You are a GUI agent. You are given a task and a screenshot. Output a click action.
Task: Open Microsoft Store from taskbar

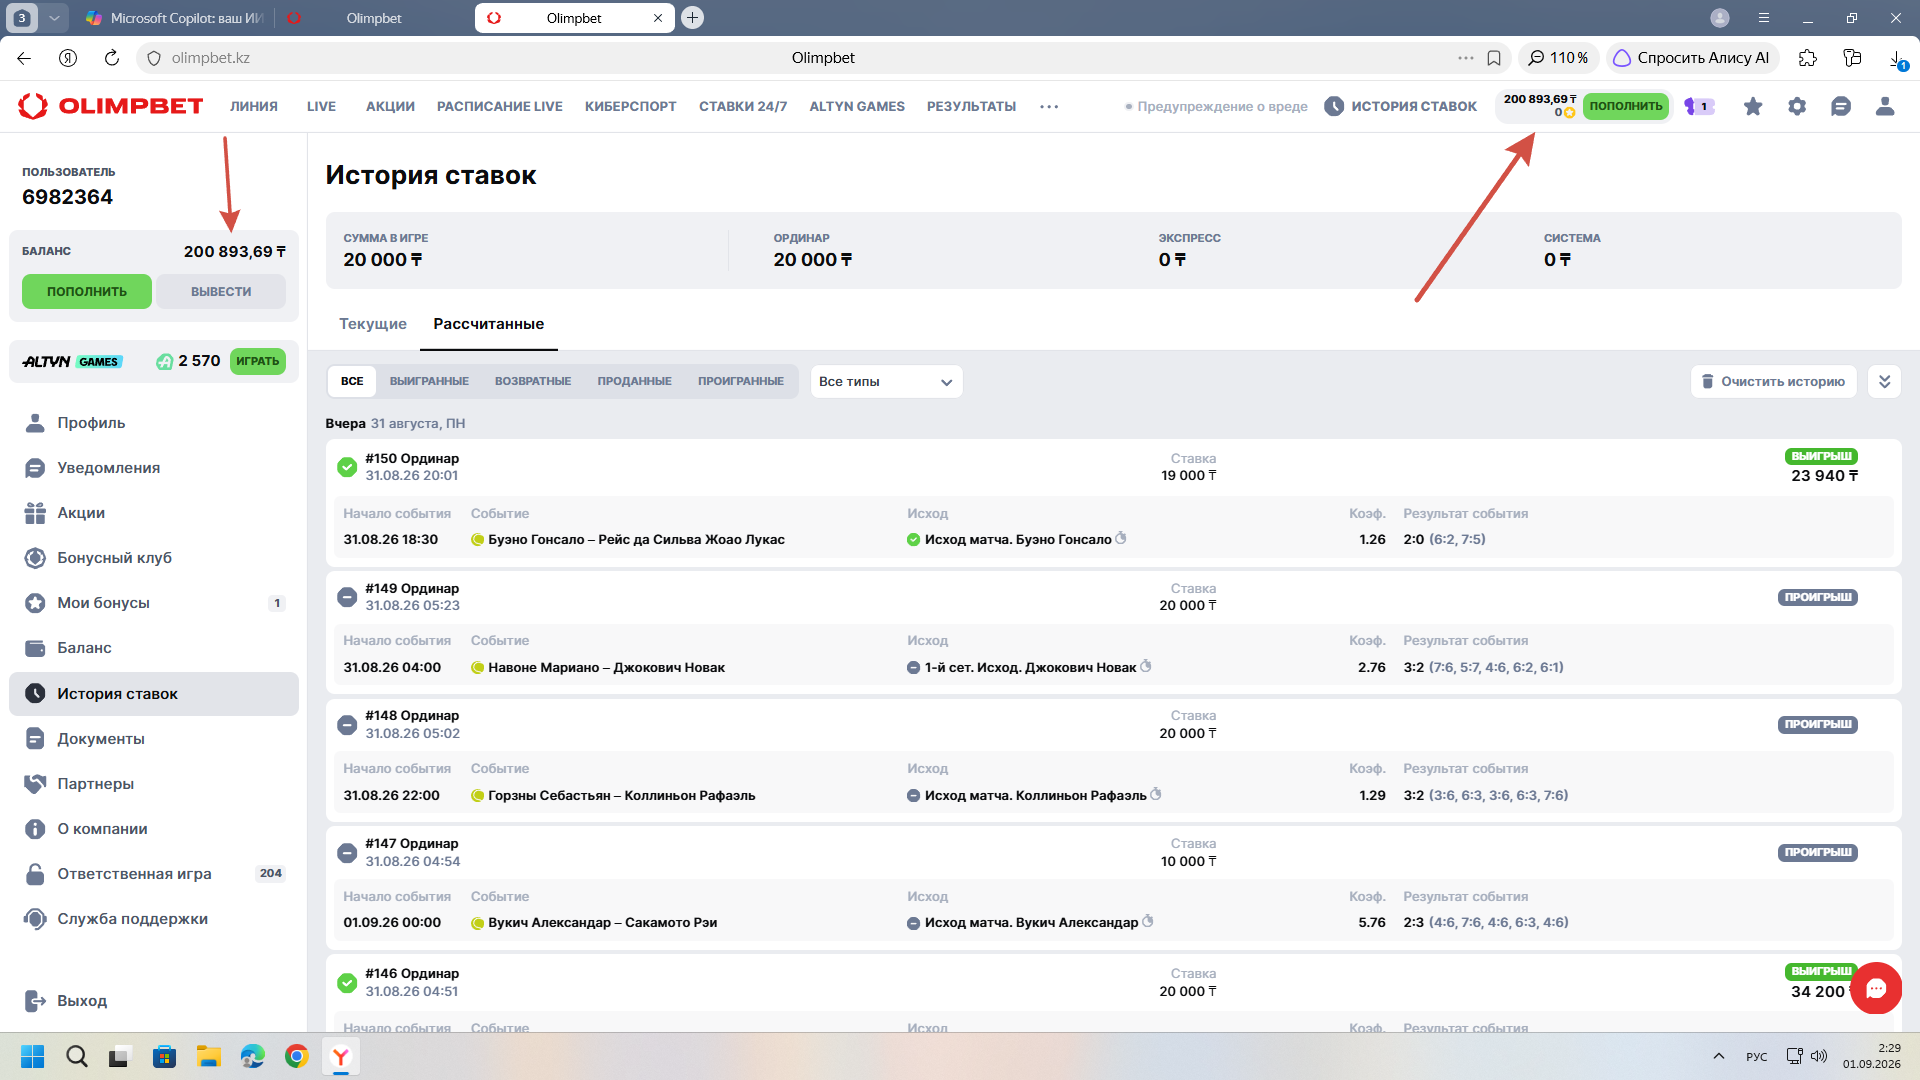click(x=164, y=1056)
